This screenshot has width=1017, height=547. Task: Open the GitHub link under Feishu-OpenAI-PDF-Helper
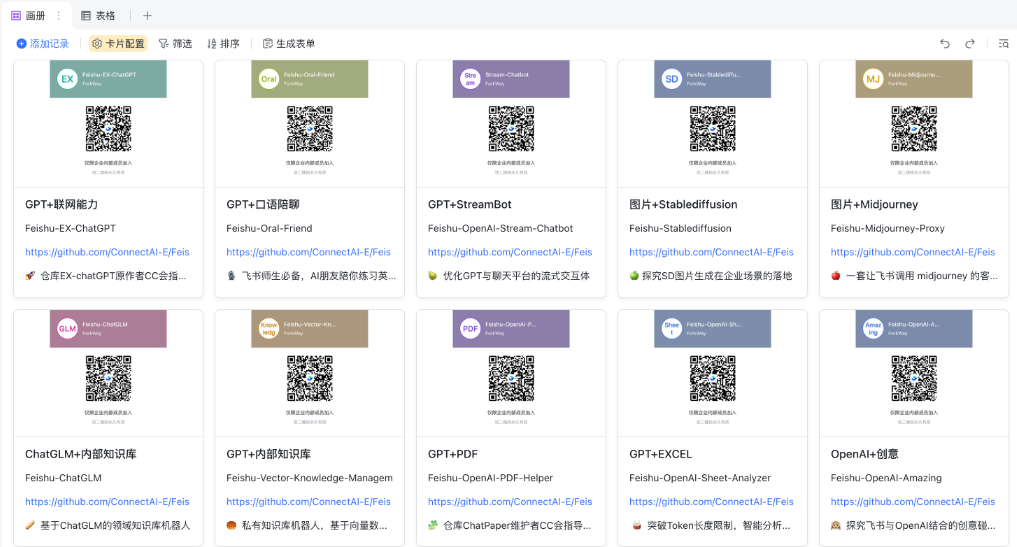point(510,502)
